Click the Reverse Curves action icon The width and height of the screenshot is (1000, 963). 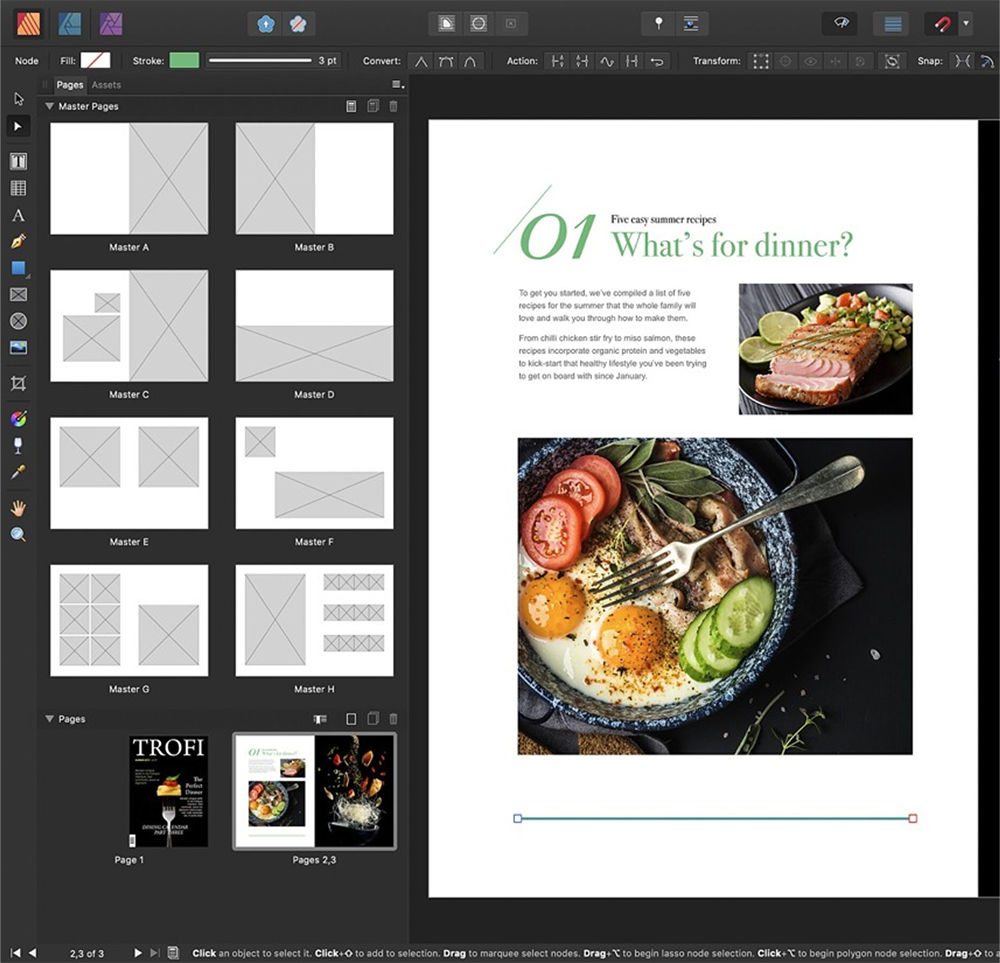tap(657, 61)
